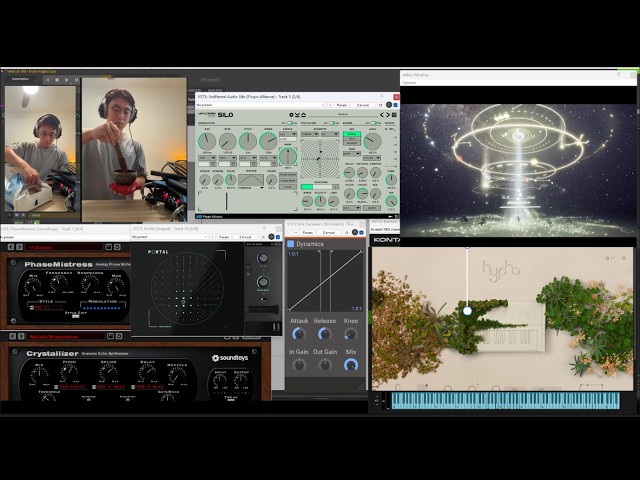Viewport: 640px width, 480px height.
Task: Click the circular XY pad in Portal
Action: [187, 289]
